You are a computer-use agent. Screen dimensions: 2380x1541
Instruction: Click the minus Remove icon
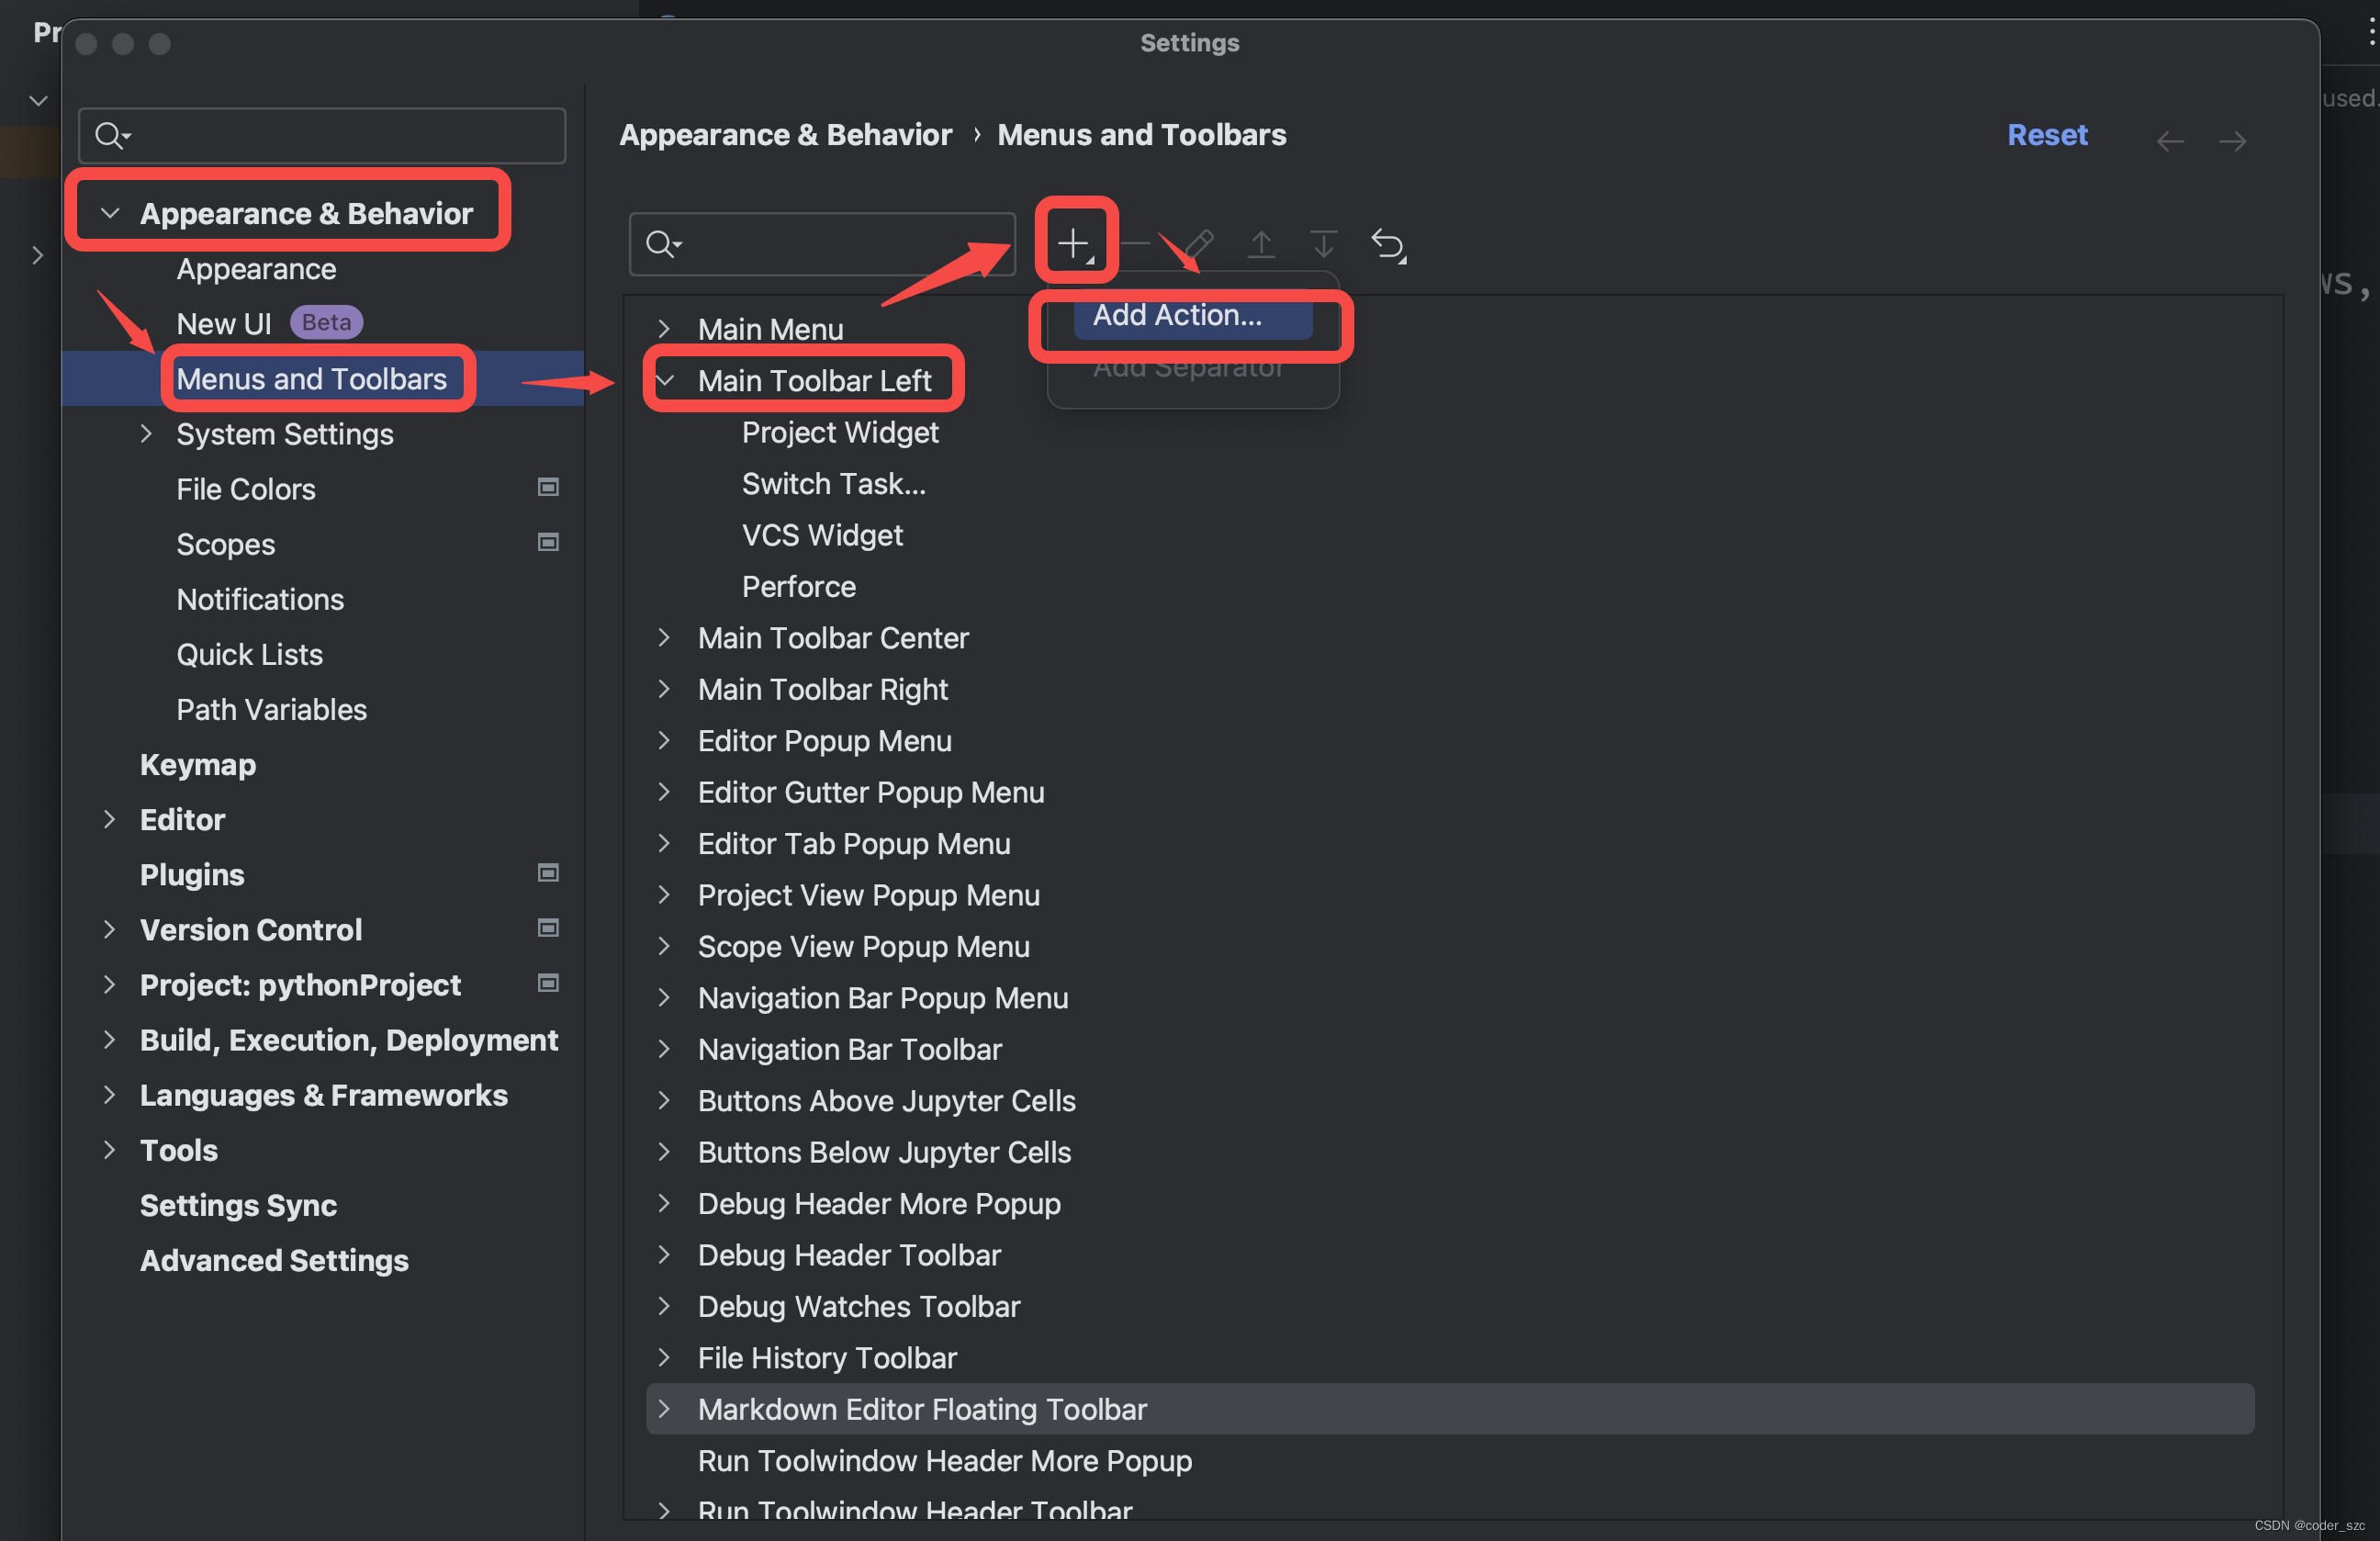(x=1135, y=243)
